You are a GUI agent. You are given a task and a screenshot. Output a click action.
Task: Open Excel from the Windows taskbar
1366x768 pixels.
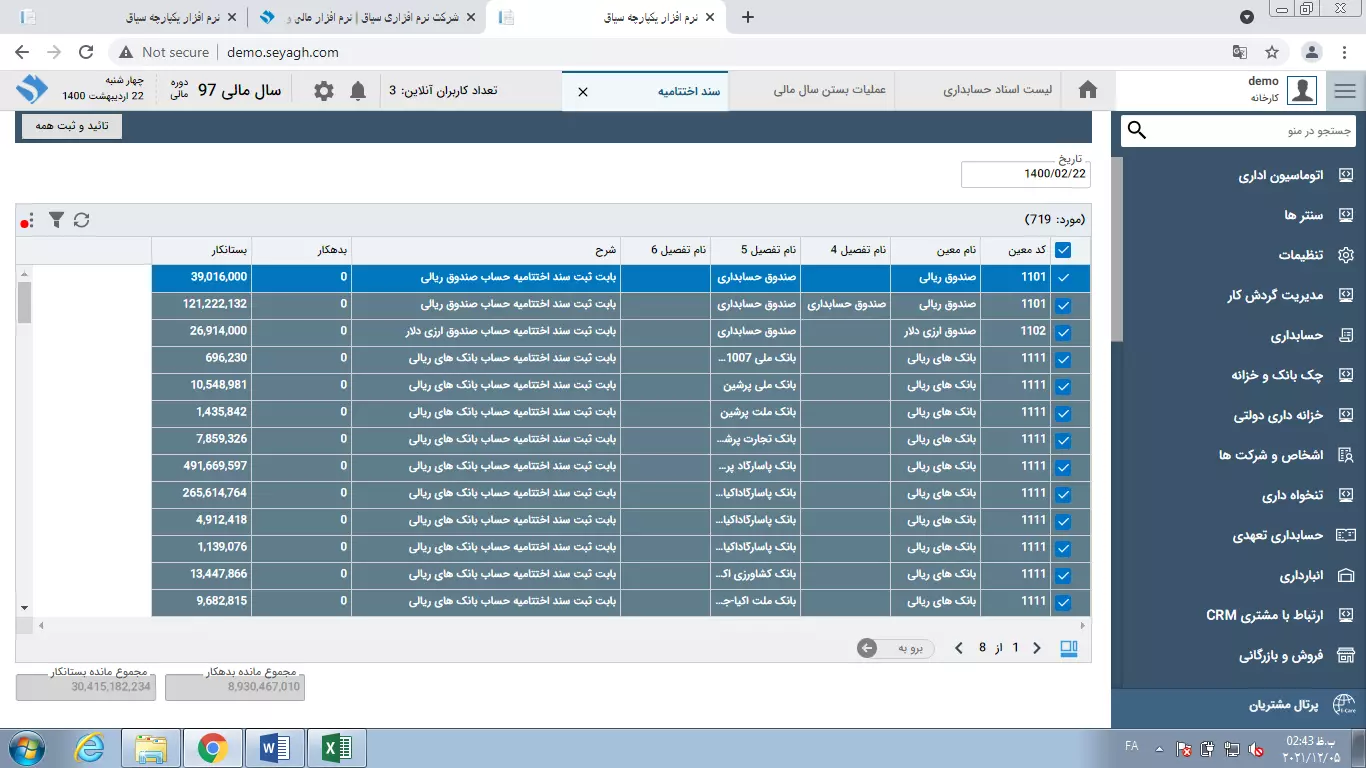pos(336,747)
